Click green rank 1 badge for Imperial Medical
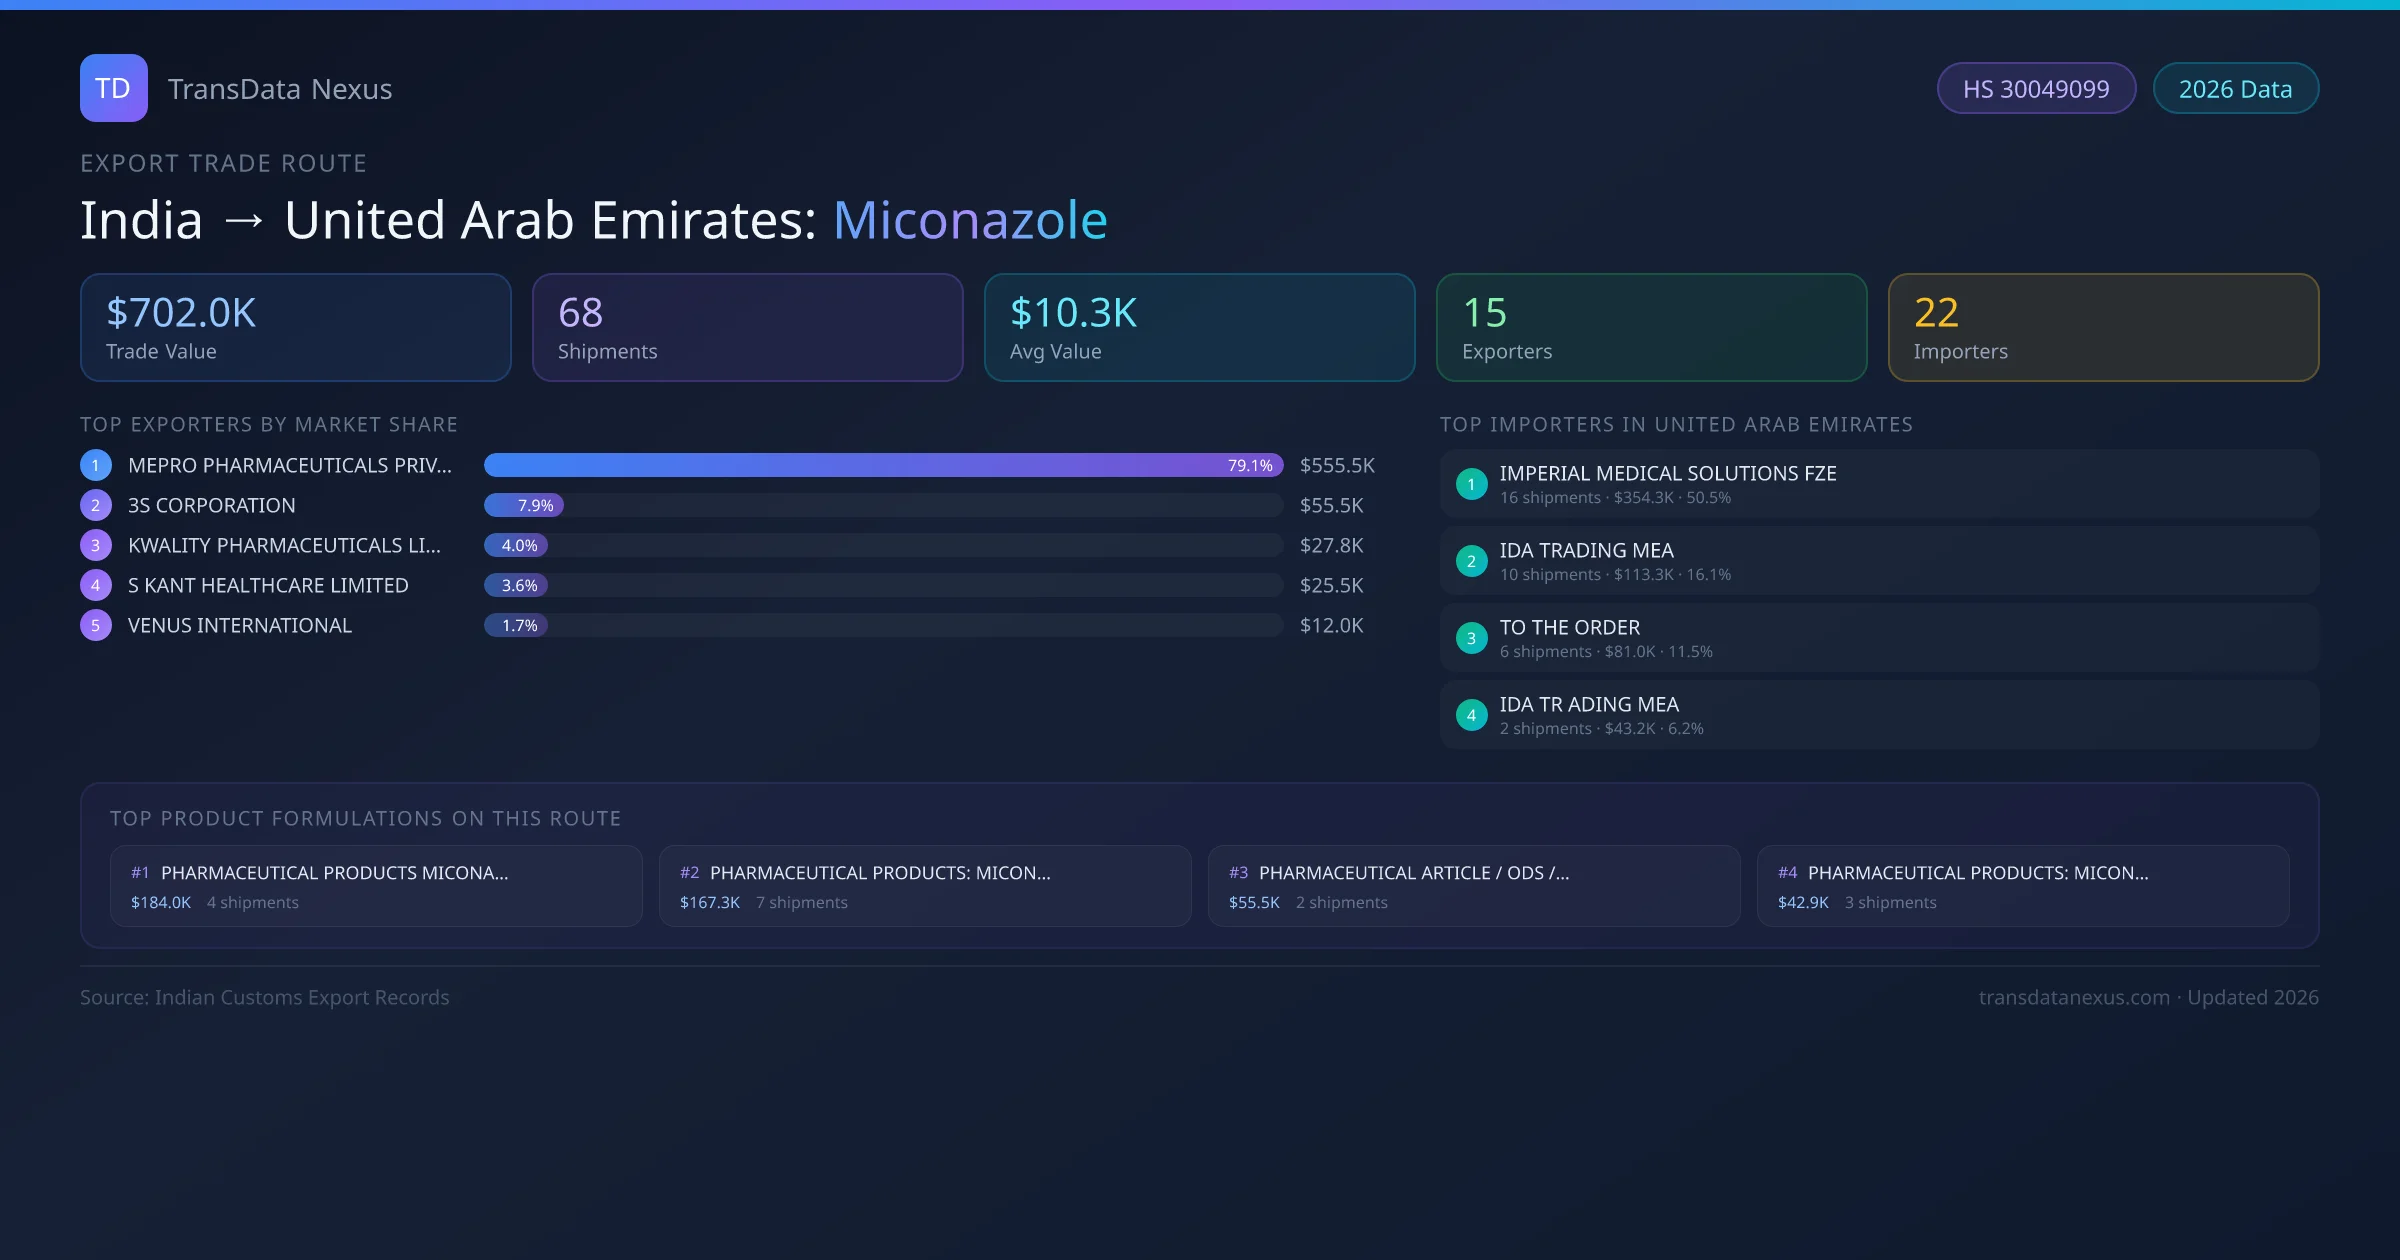This screenshot has height=1260, width=2400. (1471, 484)
